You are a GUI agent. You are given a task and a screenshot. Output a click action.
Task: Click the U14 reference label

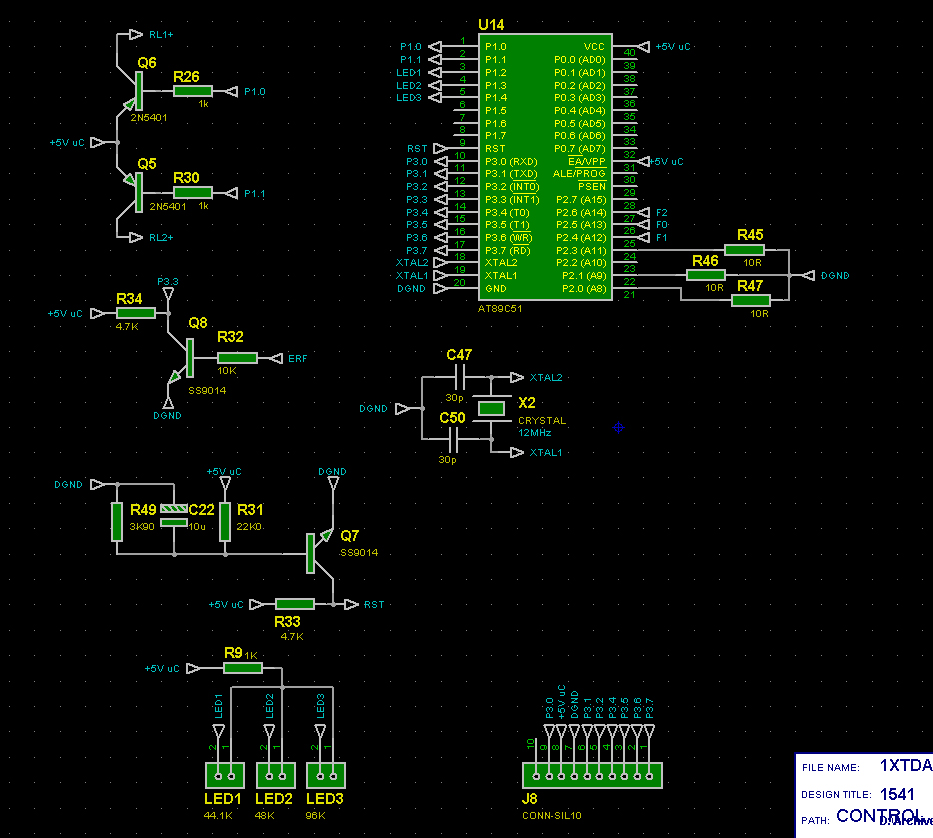(x=491, y=24)
